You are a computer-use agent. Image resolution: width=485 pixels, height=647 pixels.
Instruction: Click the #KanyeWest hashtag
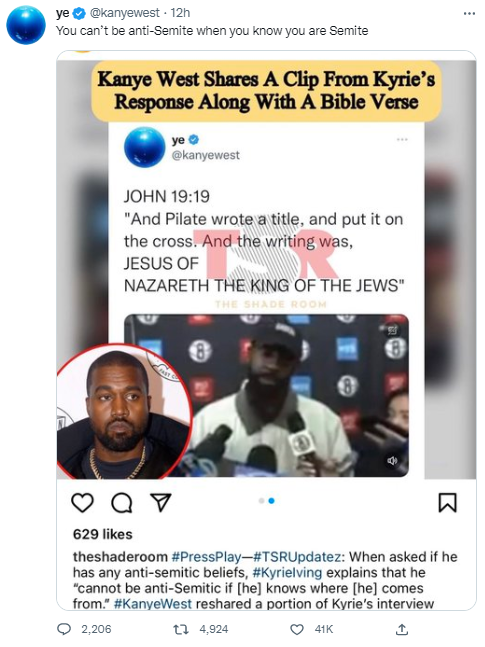point(153,604)
